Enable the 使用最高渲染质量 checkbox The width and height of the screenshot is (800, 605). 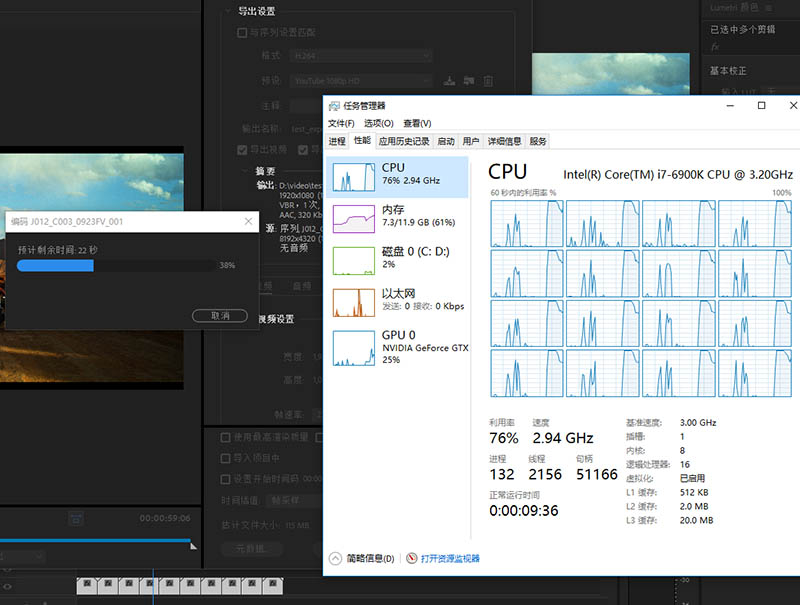pos(226,438)
